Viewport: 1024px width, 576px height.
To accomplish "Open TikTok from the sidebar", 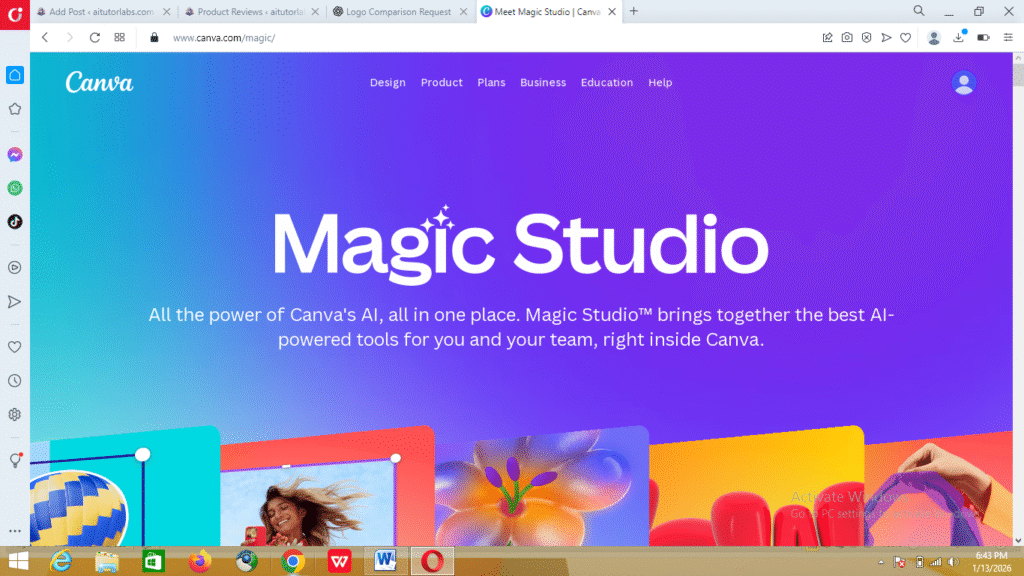I will tap(14, 222).
